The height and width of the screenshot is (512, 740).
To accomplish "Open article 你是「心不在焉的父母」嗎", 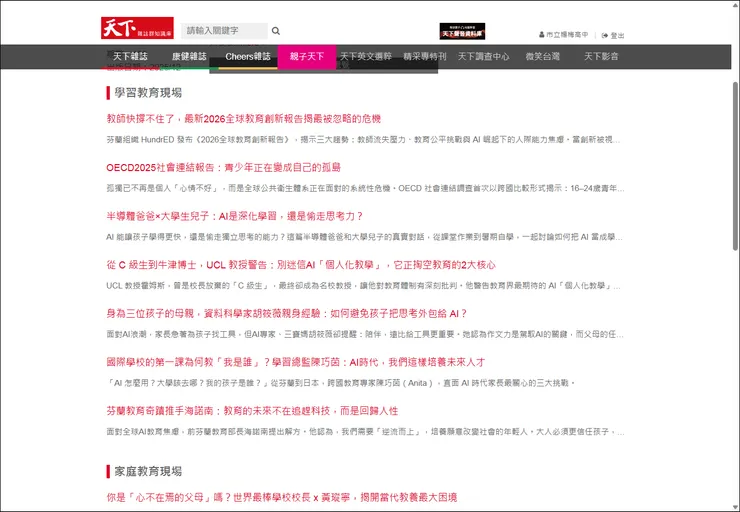I will point(282,497).
